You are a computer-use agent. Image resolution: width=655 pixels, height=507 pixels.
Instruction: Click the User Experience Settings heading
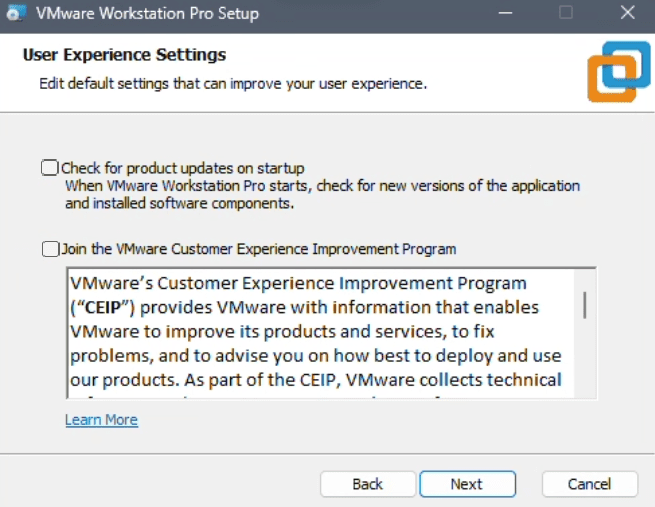pos(124,55)
